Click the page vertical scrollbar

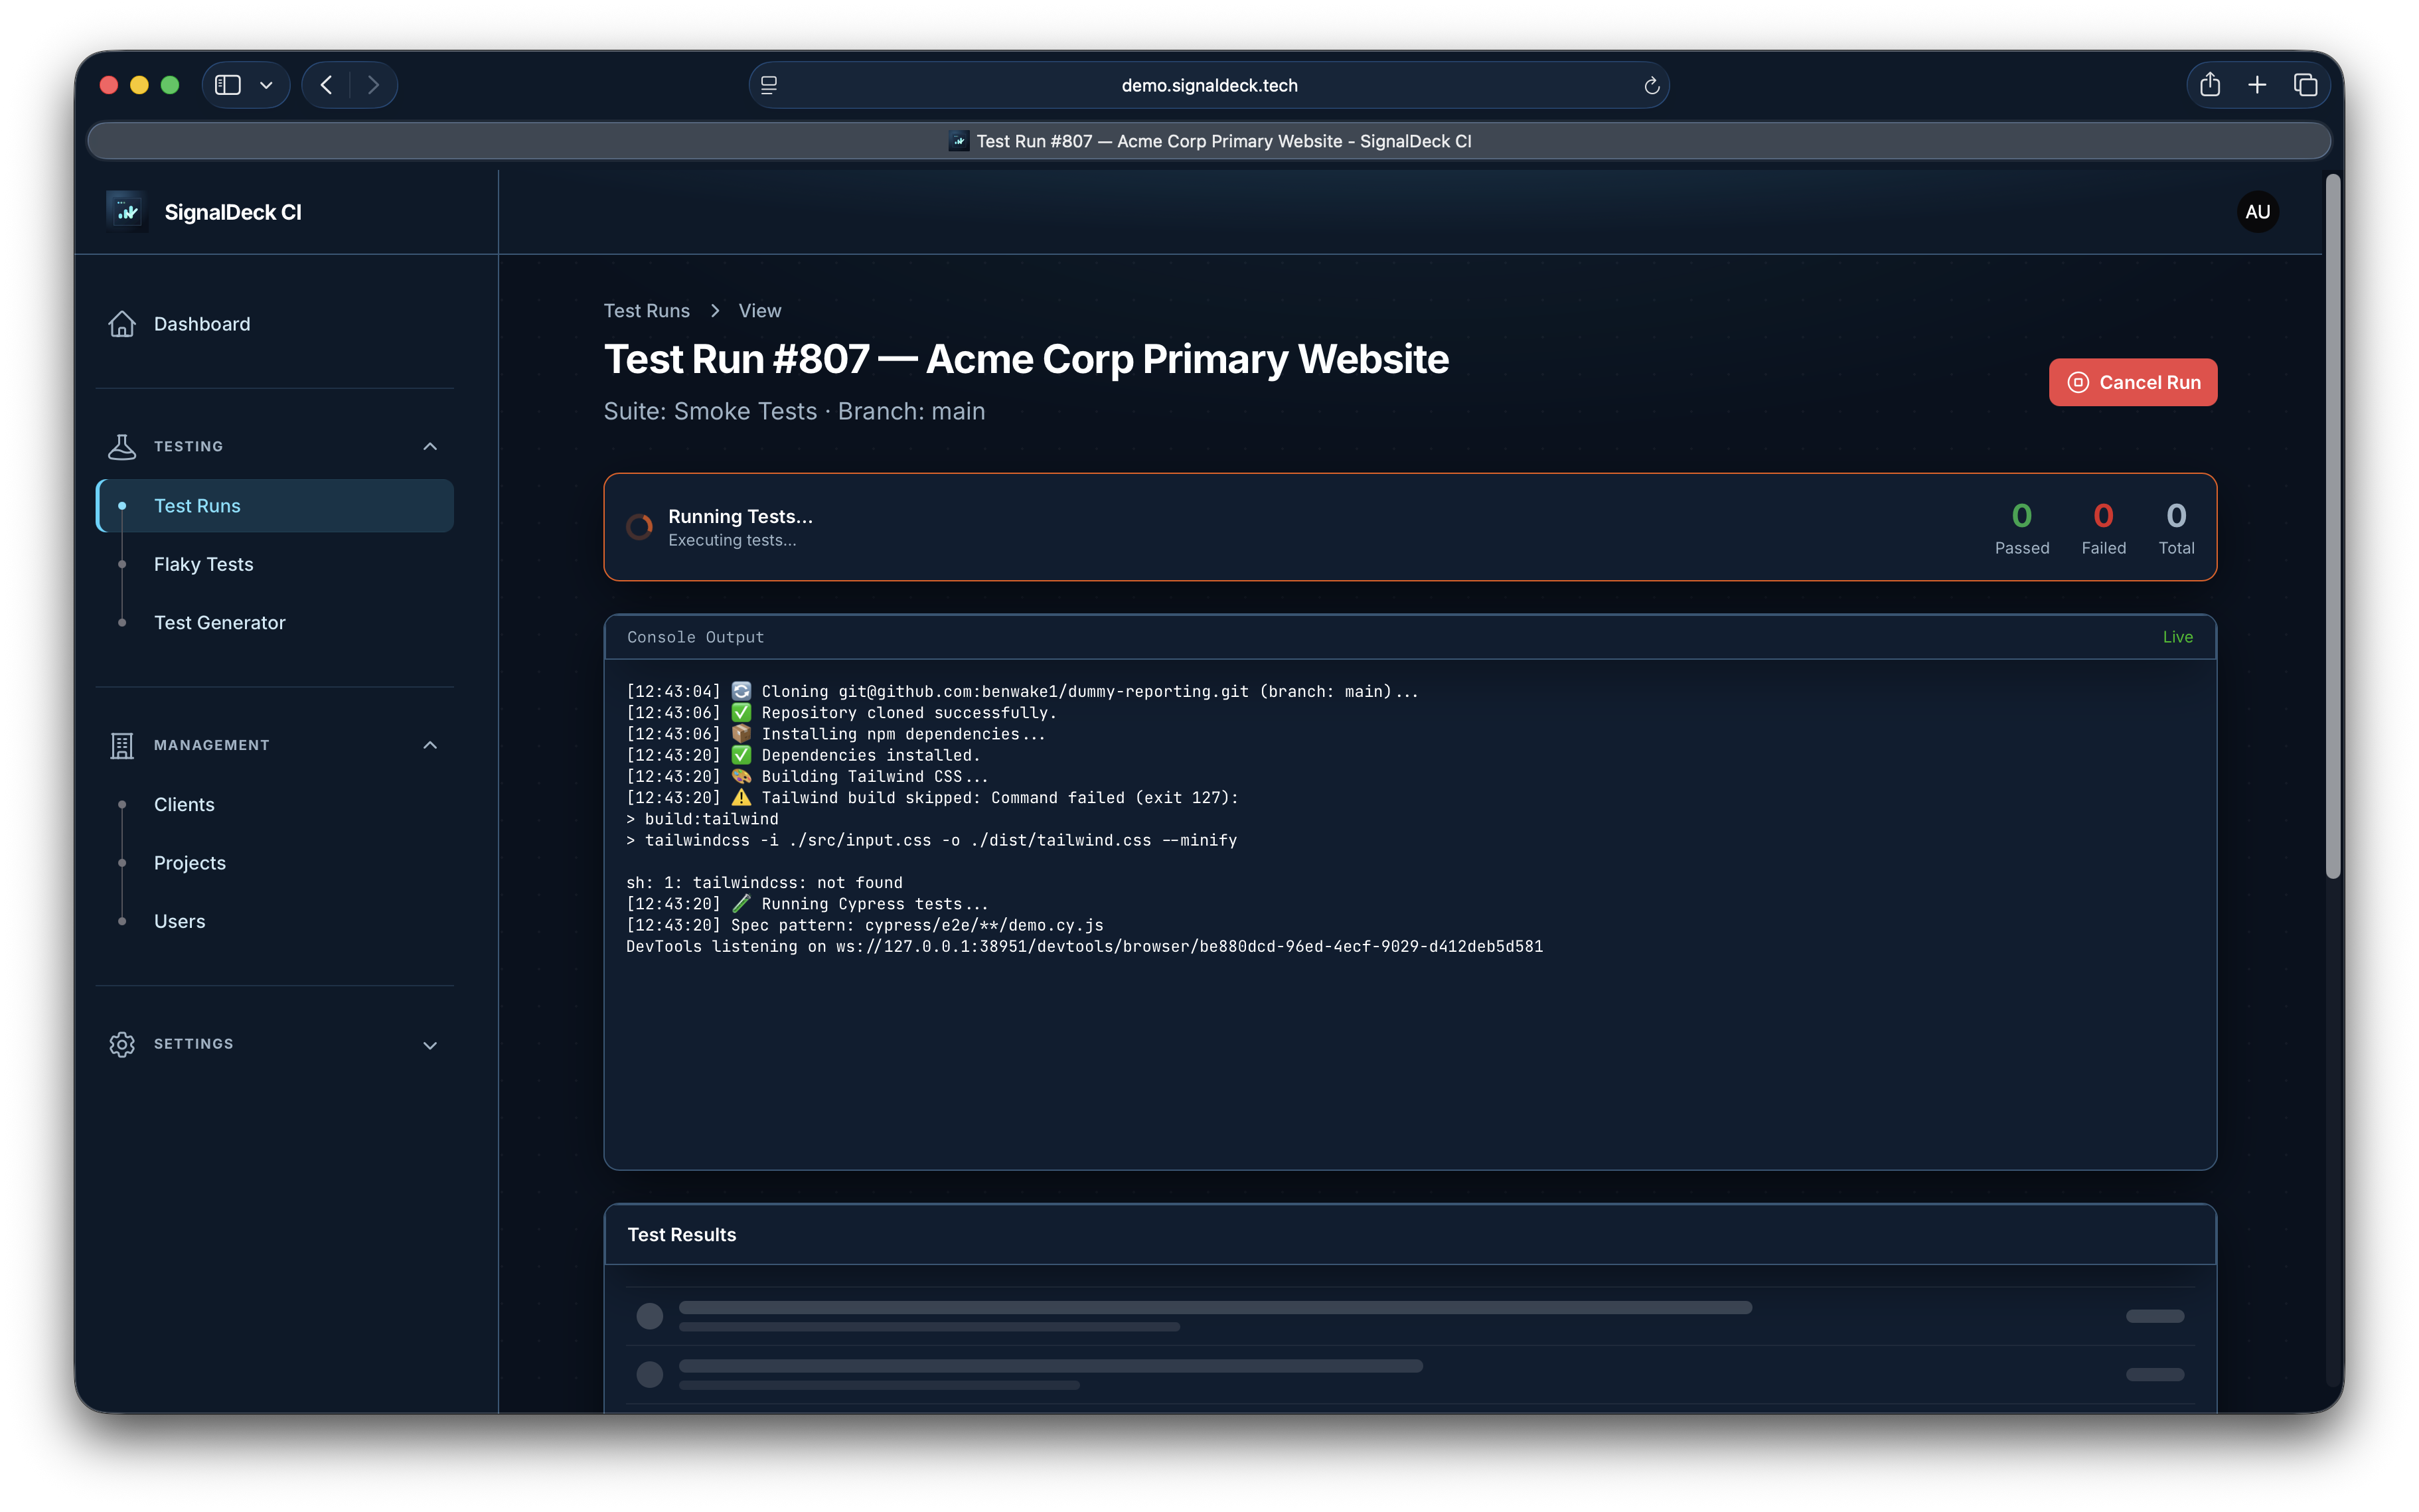2332,527
